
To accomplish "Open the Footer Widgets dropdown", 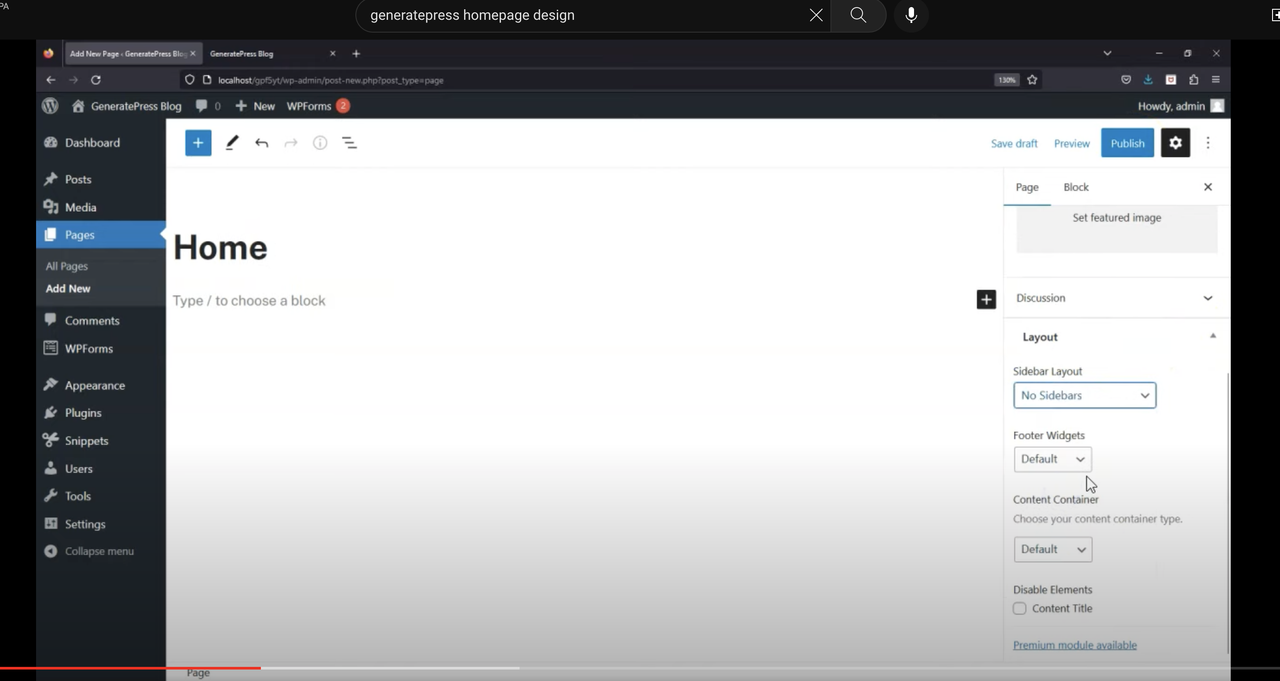I will [1053, 459].
